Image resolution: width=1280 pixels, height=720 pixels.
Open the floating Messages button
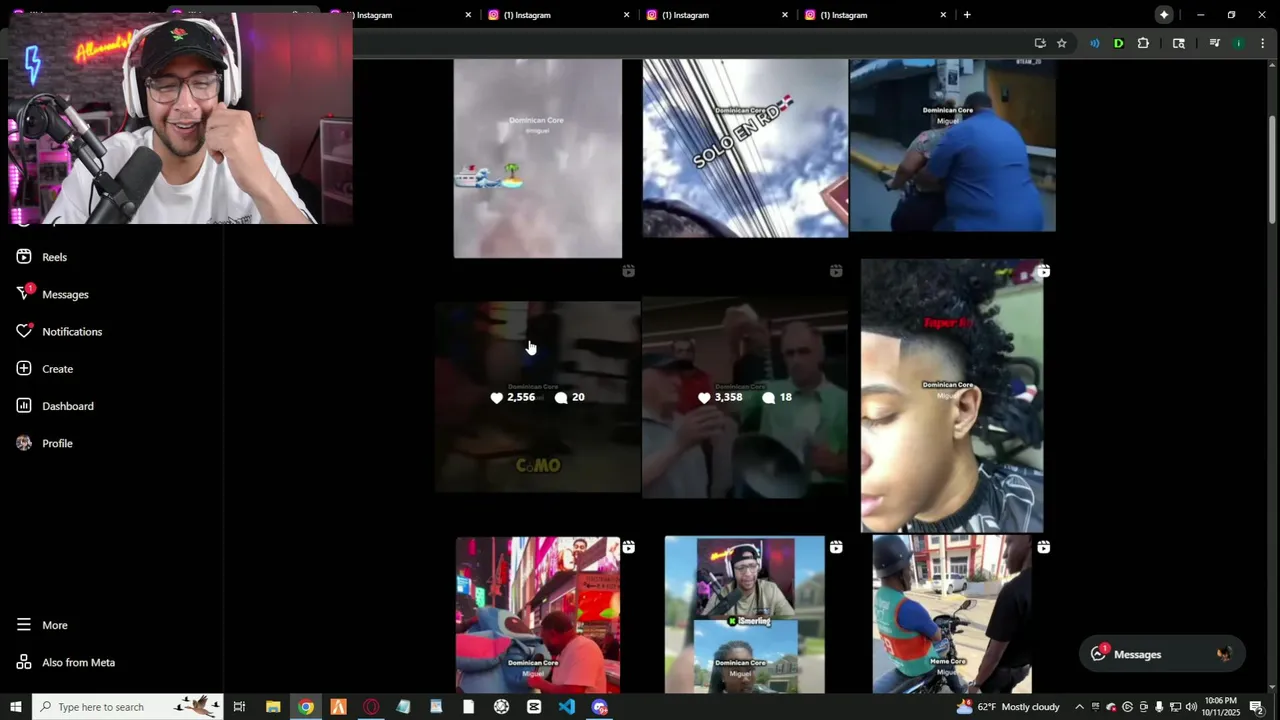click(1162, 654)
